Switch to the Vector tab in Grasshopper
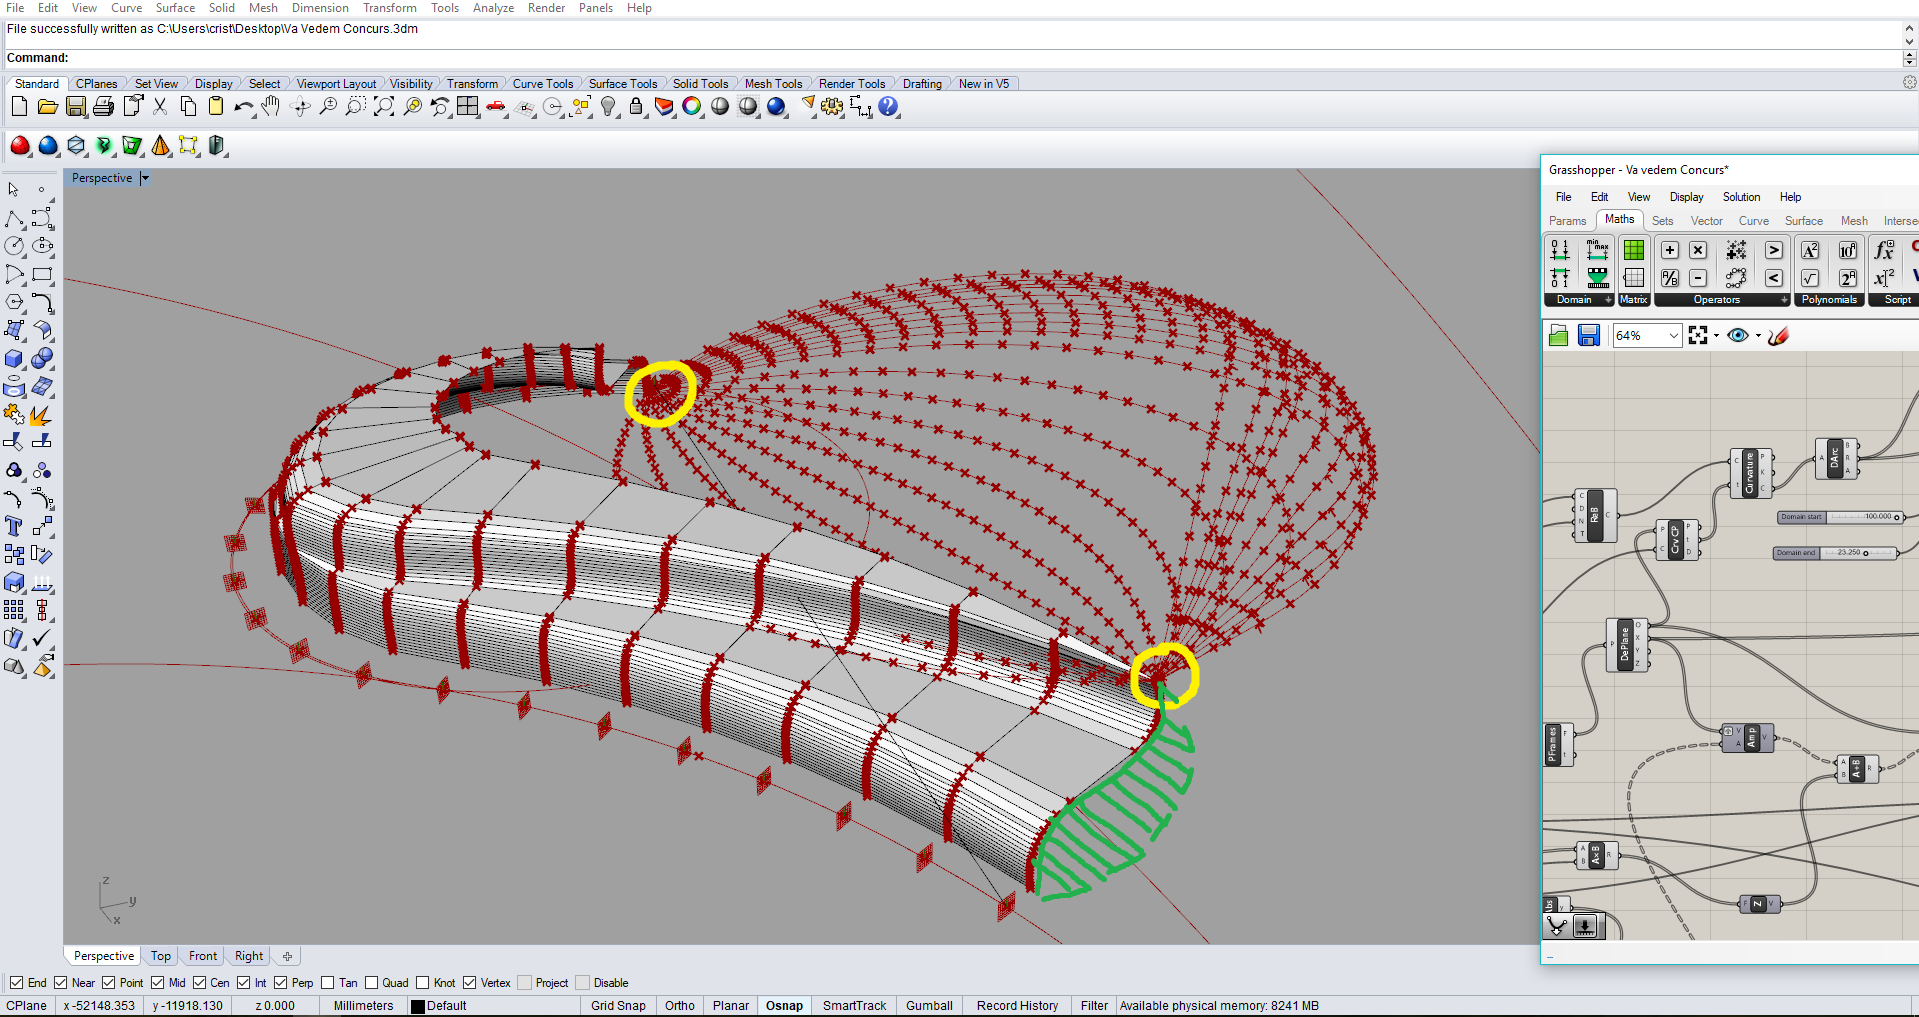The width and height of the screenshot is (1919, 1017). [1706, 221]
